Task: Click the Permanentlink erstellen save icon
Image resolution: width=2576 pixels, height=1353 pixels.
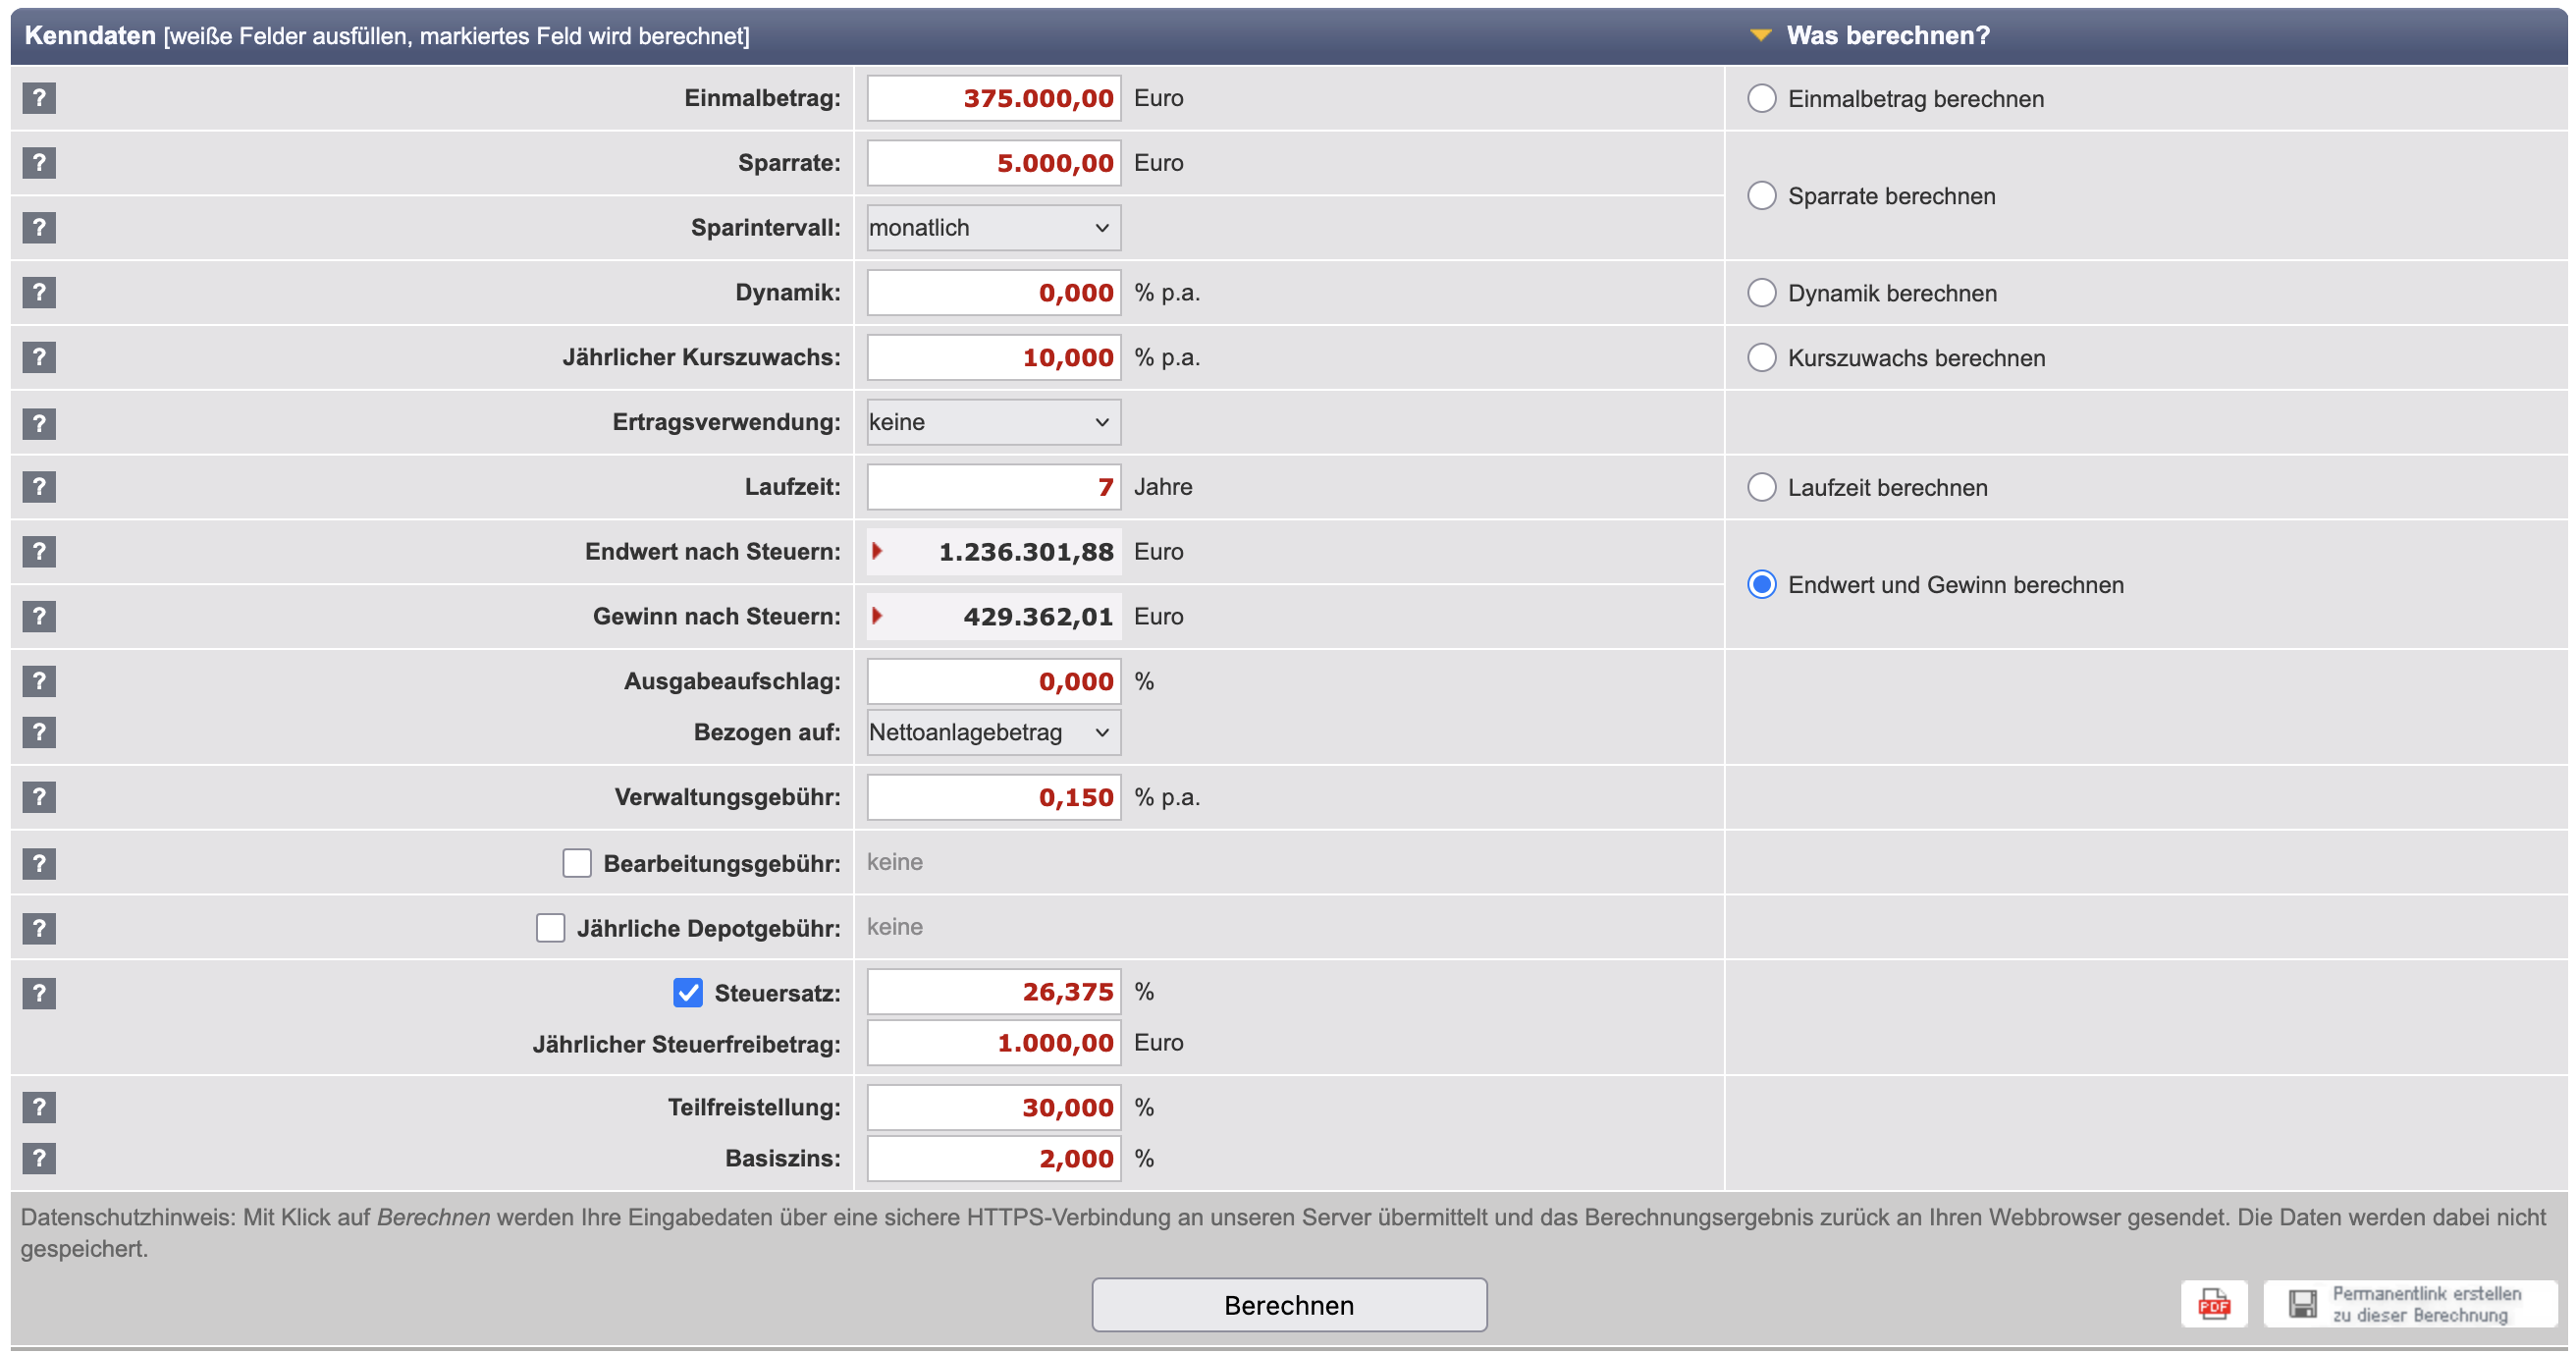Action: 2302,1304
